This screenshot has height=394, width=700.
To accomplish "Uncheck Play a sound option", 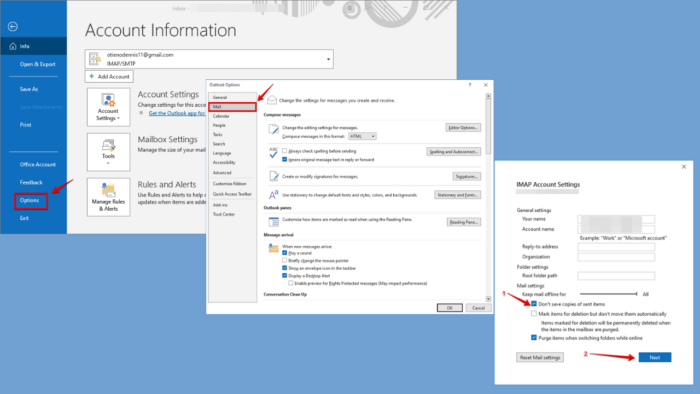I will [x=284, y=253].
